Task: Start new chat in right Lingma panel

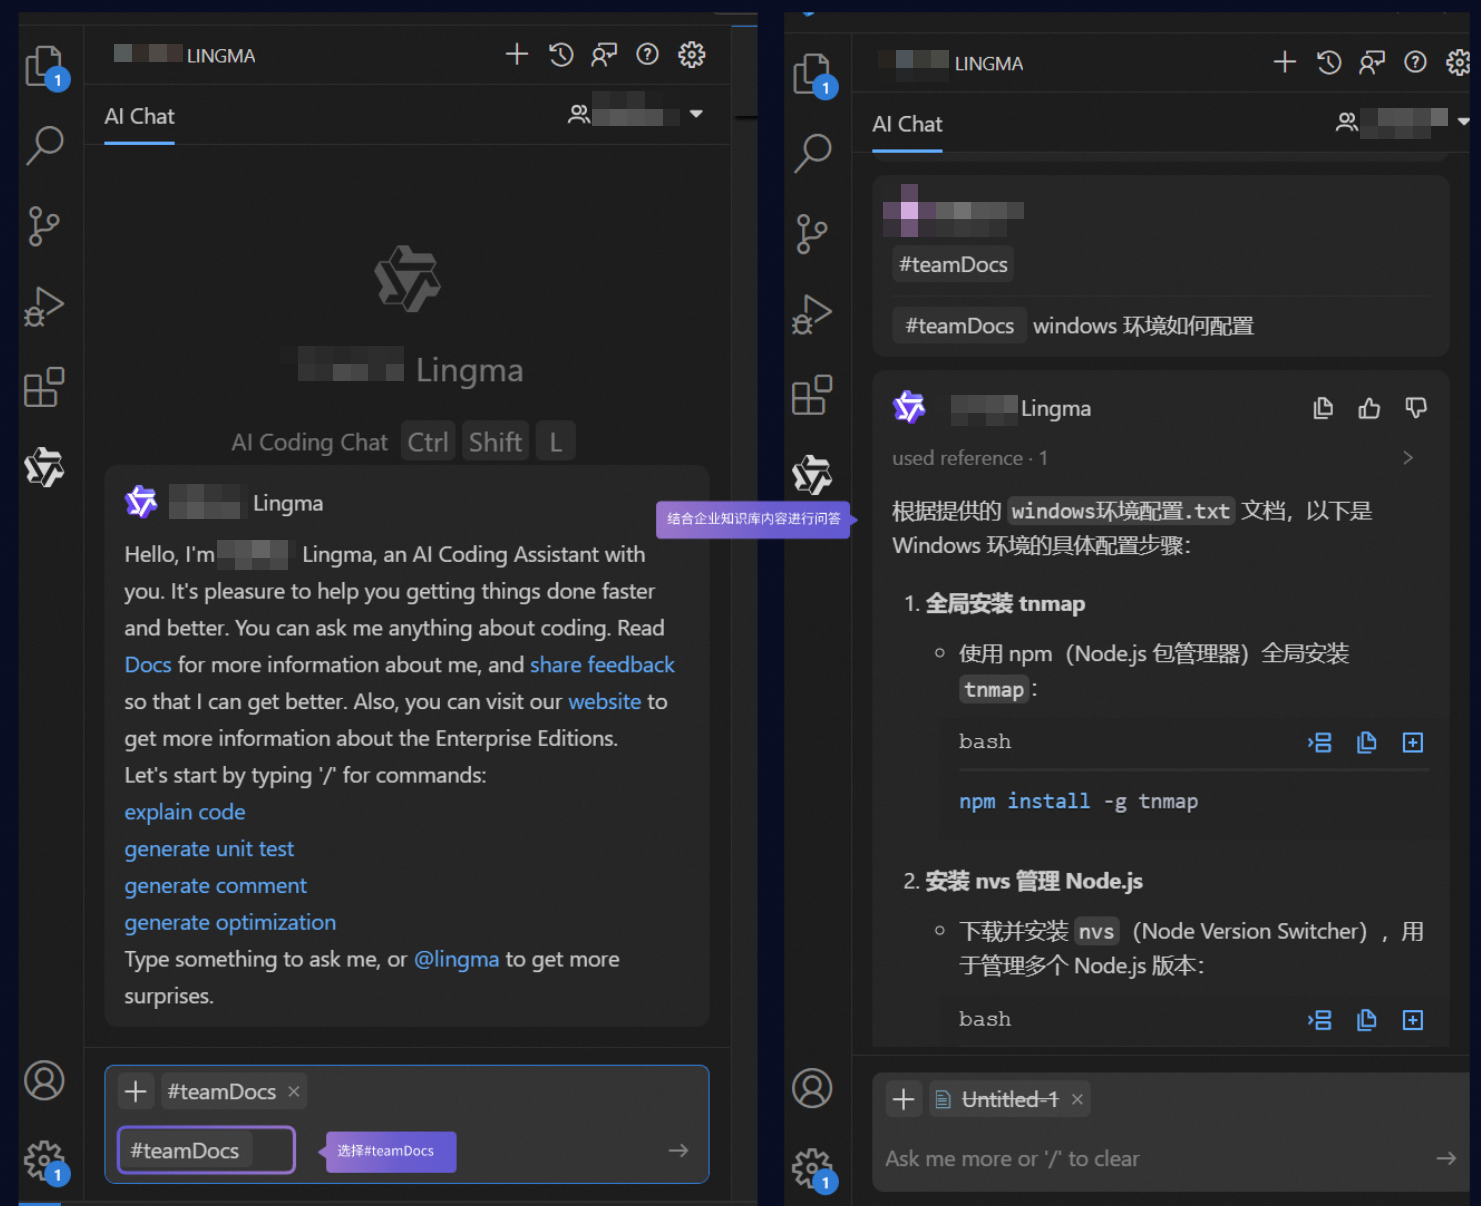Action: tap(1285, 62)
